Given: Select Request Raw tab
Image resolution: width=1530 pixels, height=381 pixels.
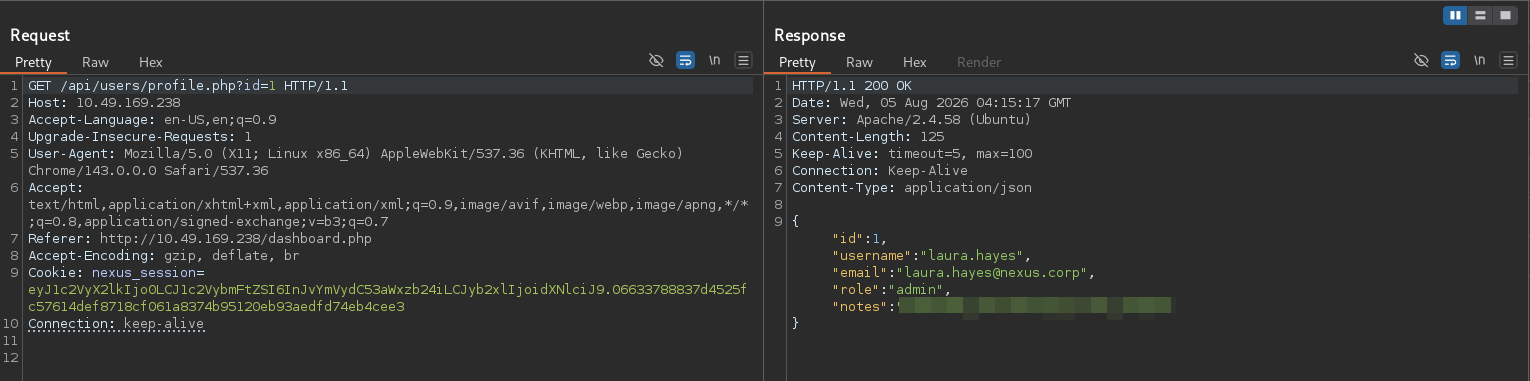Looking at the screenshot, I should click(x=96, y=62).
